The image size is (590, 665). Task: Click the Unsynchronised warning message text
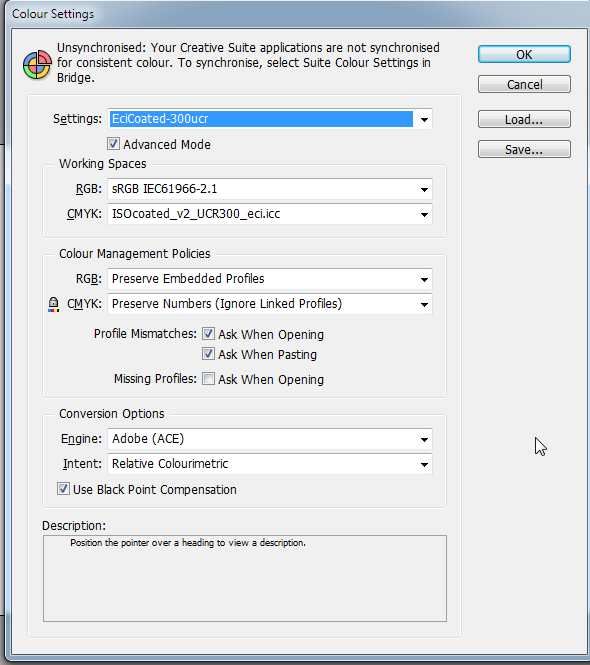[248, 63]
